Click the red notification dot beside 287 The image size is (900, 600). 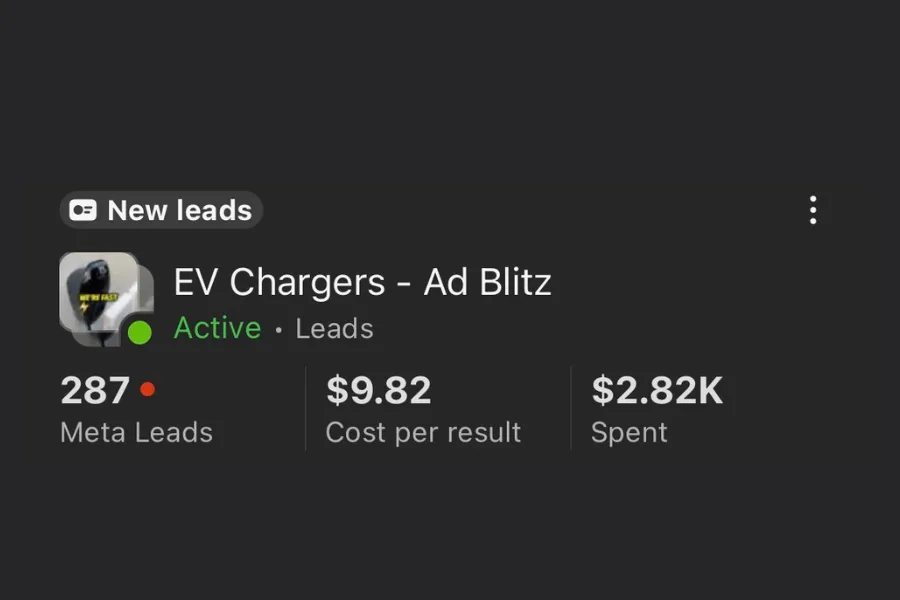tap(148, 389)
